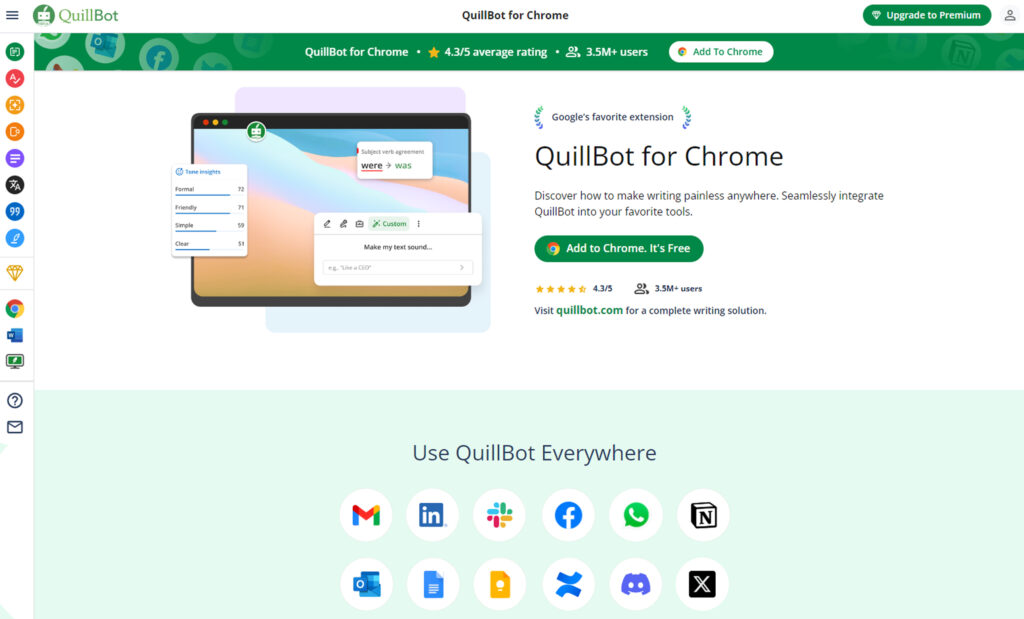Open the hamburger menu in header

pos(12,15)
